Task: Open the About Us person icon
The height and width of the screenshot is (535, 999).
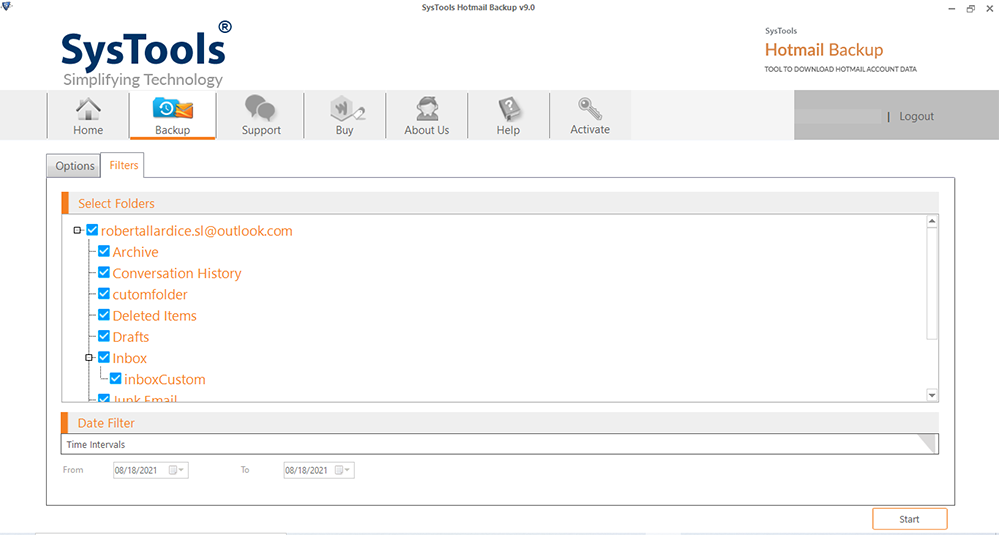Action: point(426,109)
